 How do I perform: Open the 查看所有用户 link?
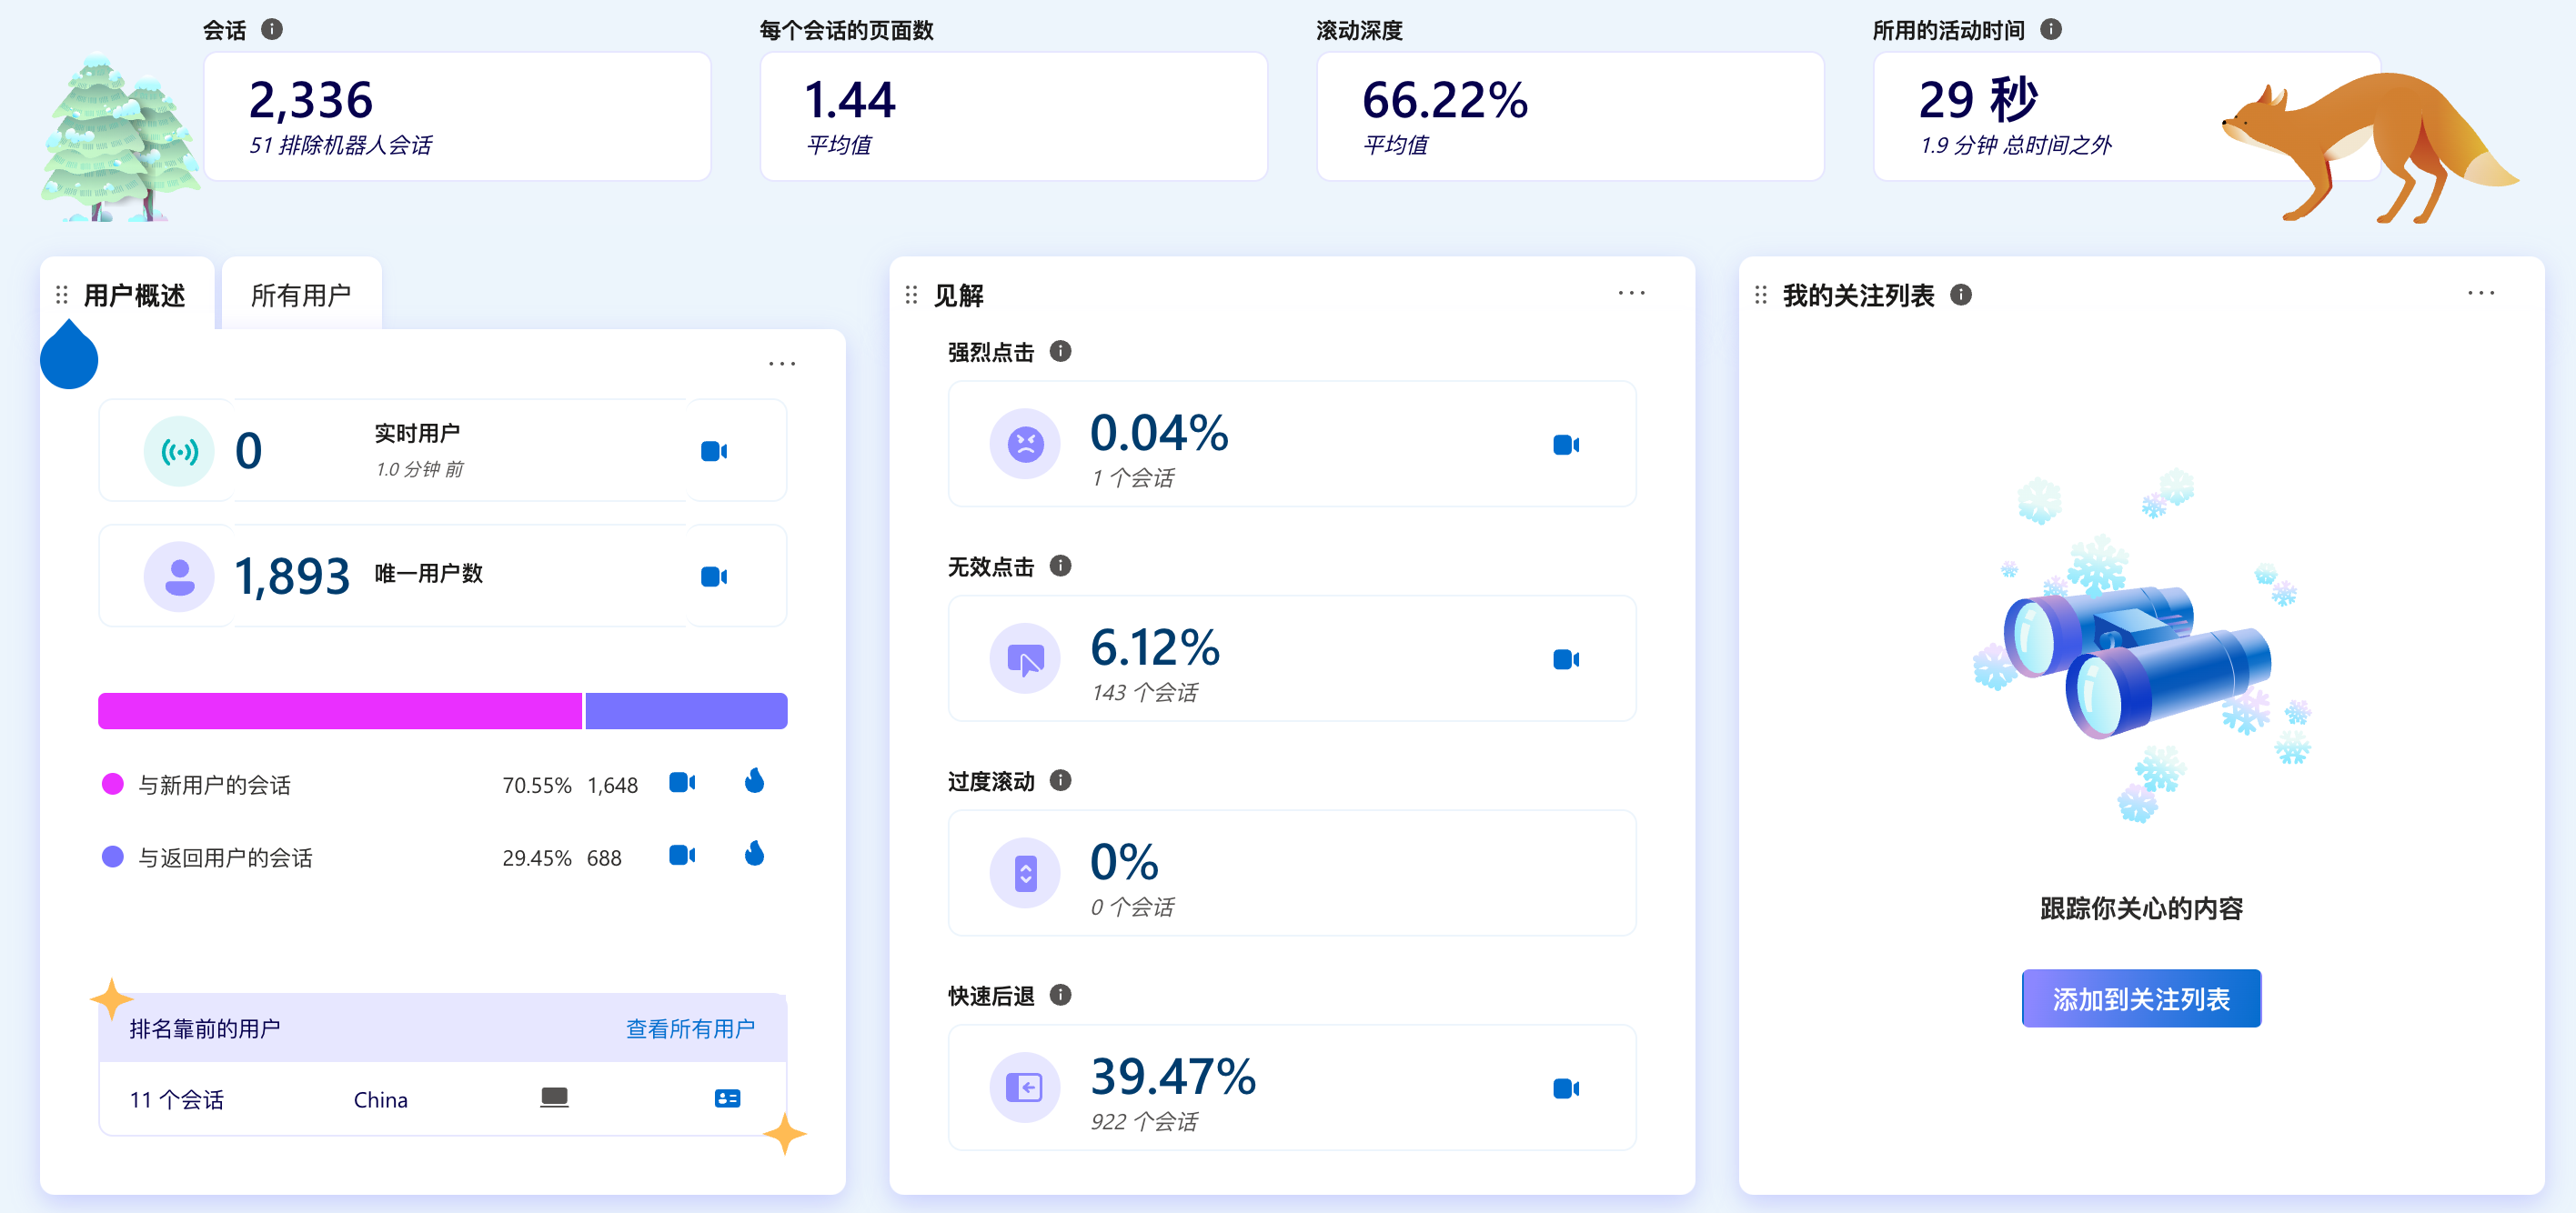tap(690, 1028)
